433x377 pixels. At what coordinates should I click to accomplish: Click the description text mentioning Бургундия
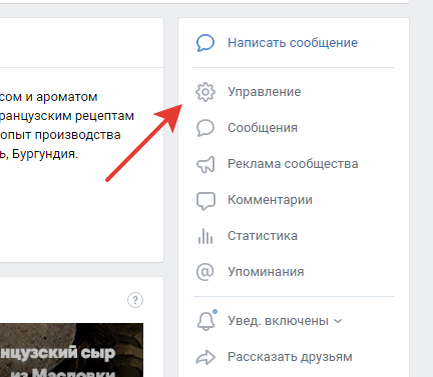pyautogui.click(x=39, y=154)
